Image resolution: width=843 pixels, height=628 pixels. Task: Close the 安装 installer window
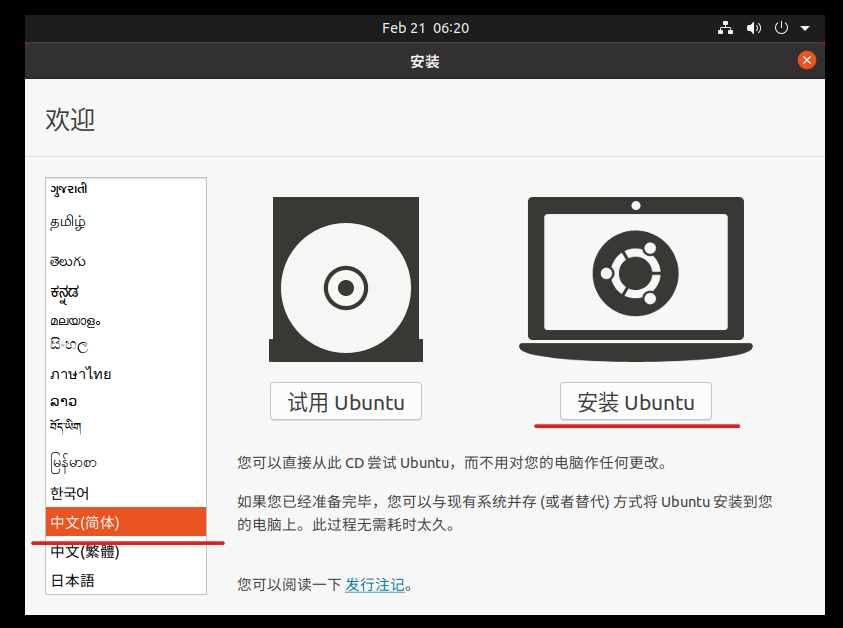[x=806, y=60]
